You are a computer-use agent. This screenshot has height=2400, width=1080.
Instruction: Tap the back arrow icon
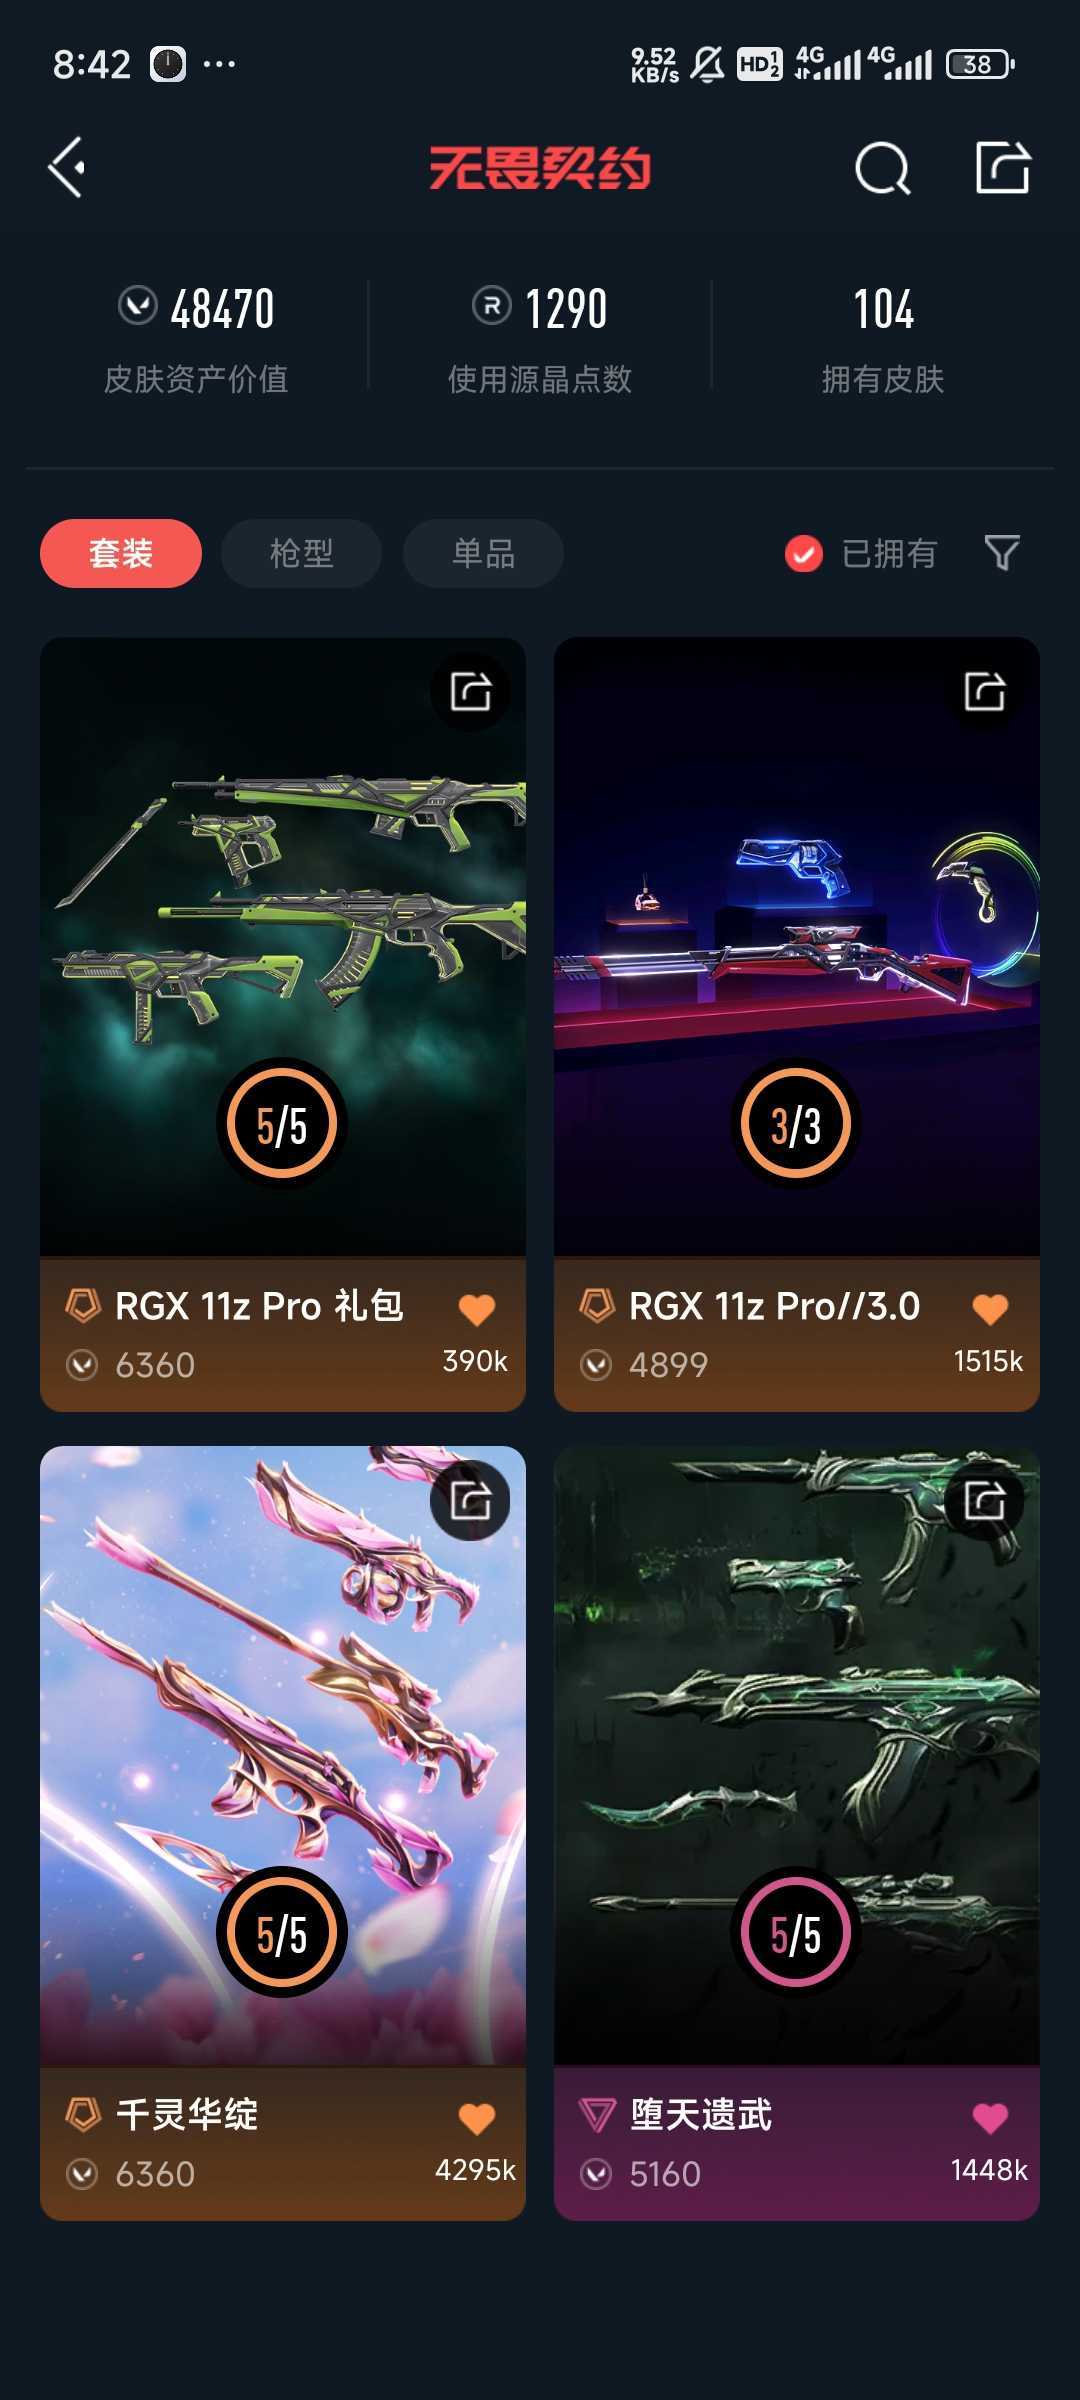67,167
